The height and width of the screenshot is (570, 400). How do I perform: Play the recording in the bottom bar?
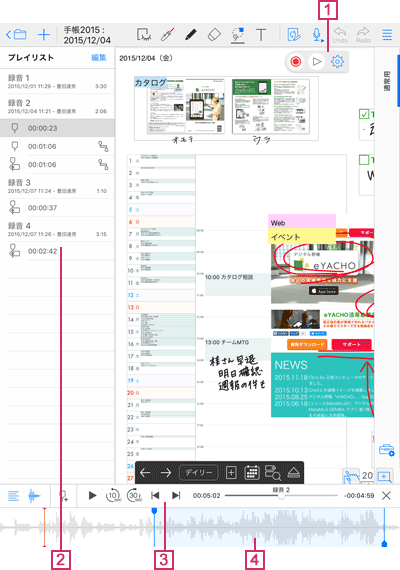click(92, 495)
